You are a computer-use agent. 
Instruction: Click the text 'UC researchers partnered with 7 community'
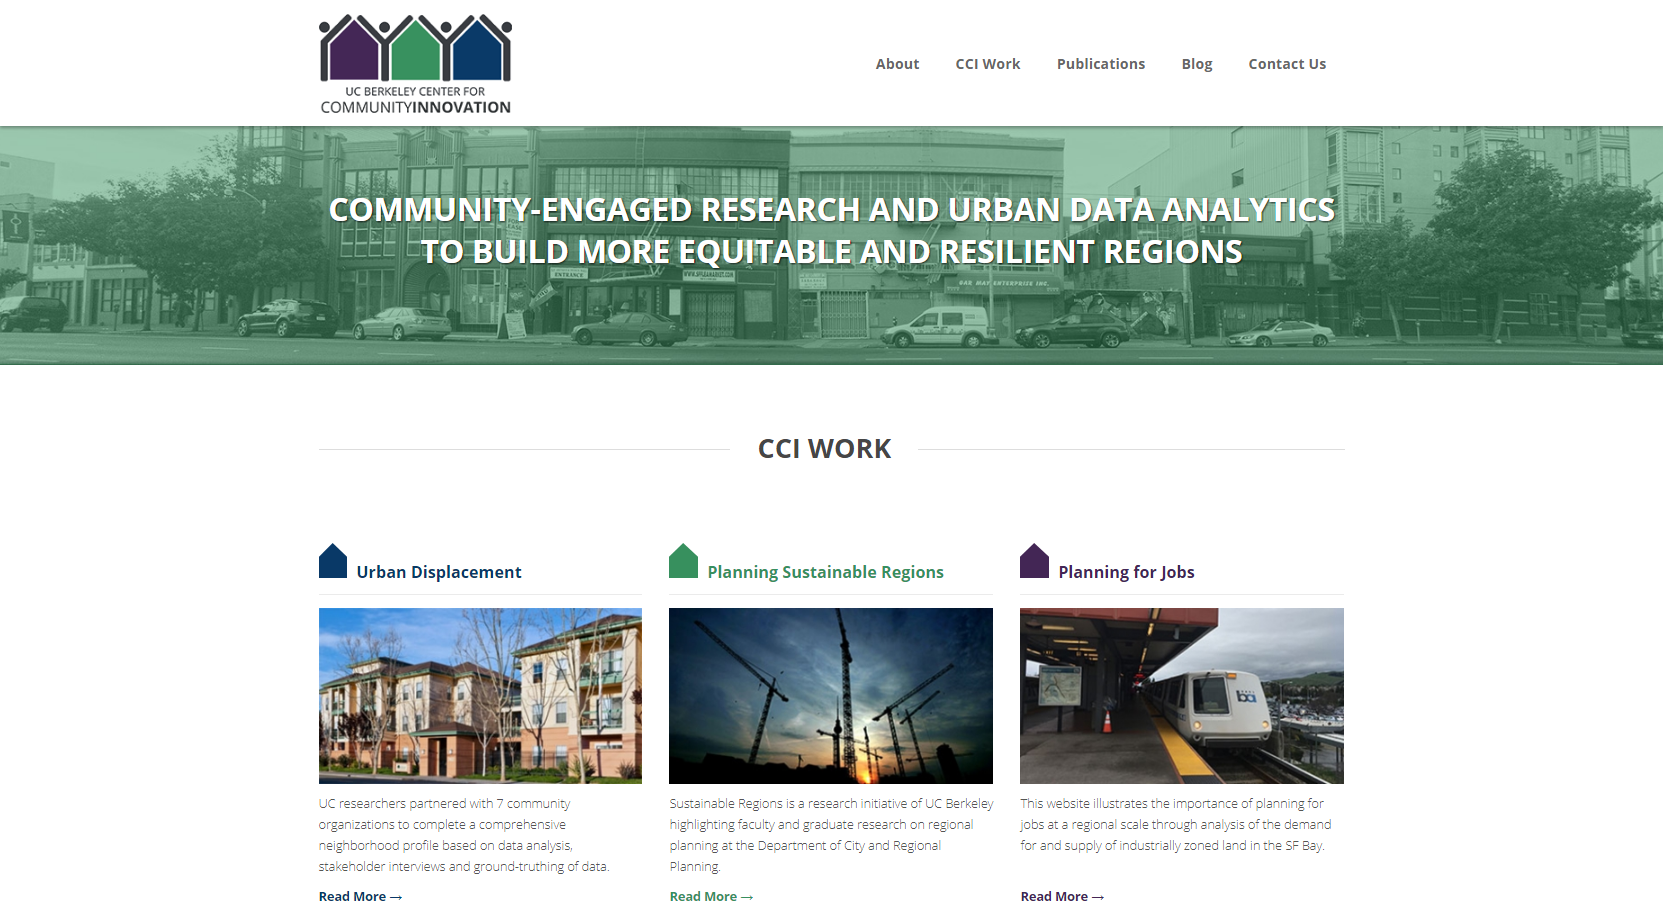[x=444, y=804]
